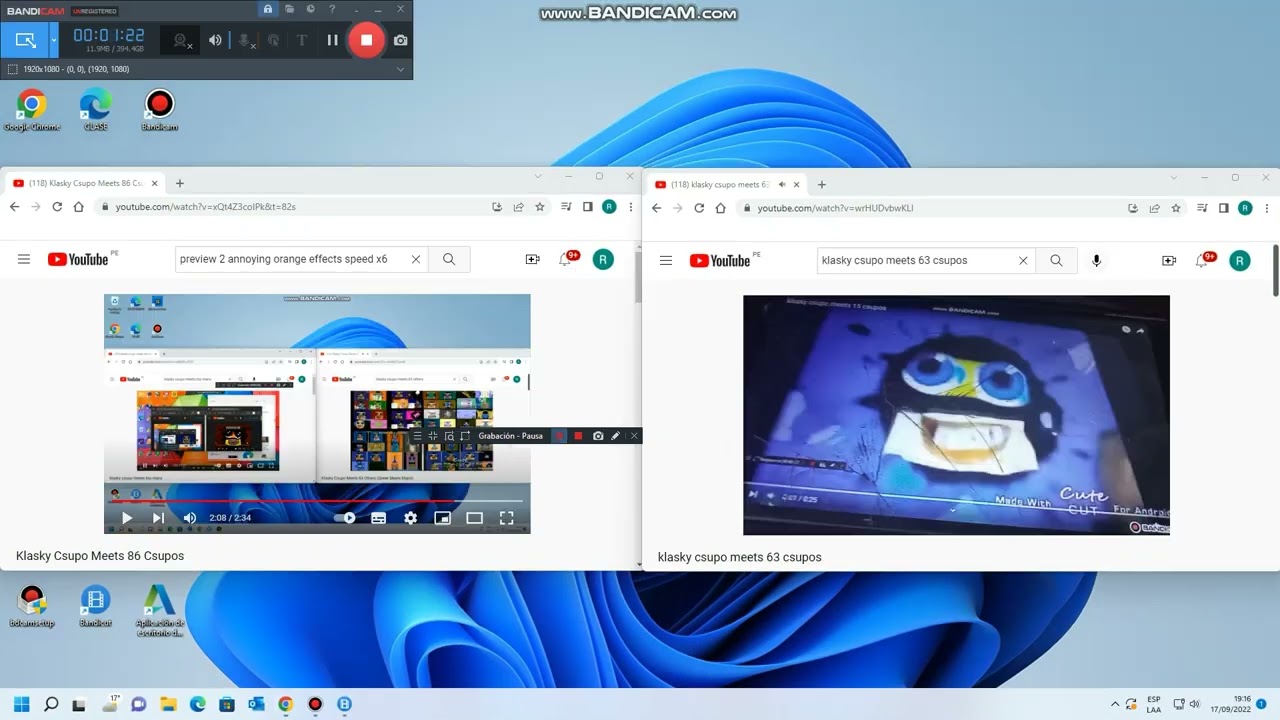Open YouTube guide menu in left window
The image size is (1280, 720).
point(24,259)
